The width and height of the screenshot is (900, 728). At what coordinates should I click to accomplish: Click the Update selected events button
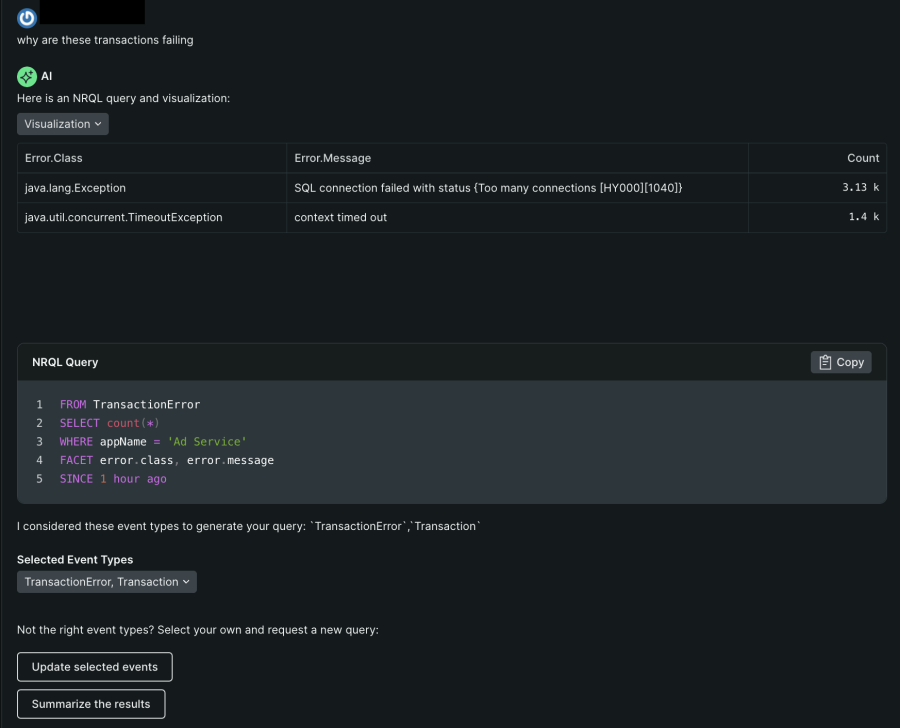coord(94,667)
